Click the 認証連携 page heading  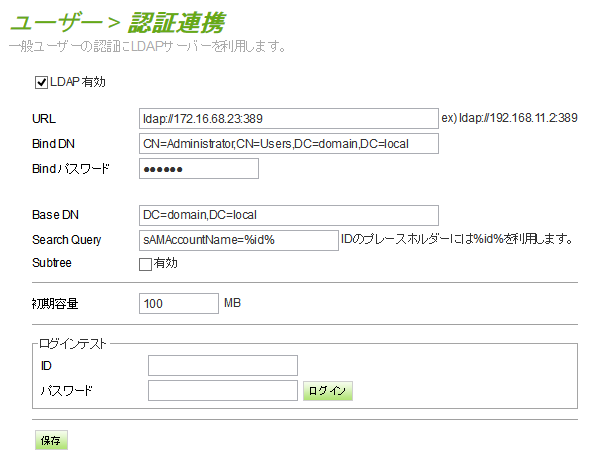pos(175,22)
